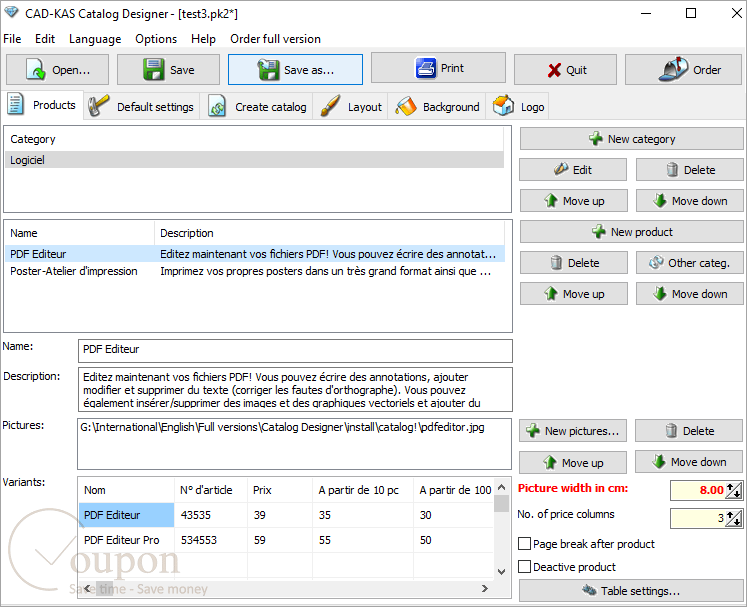
Task: Click the green plus on New pictures
Action: (x=533, y=431)
